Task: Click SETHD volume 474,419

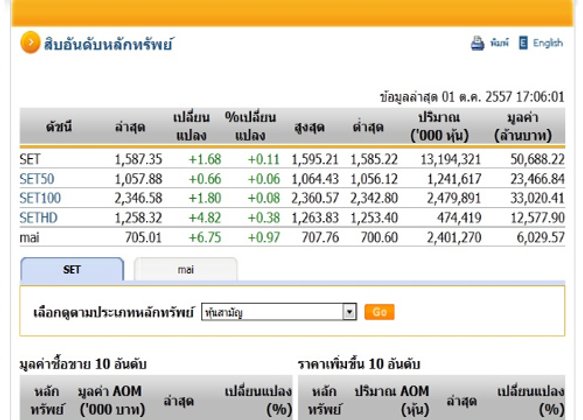Action: pos(460,218)
